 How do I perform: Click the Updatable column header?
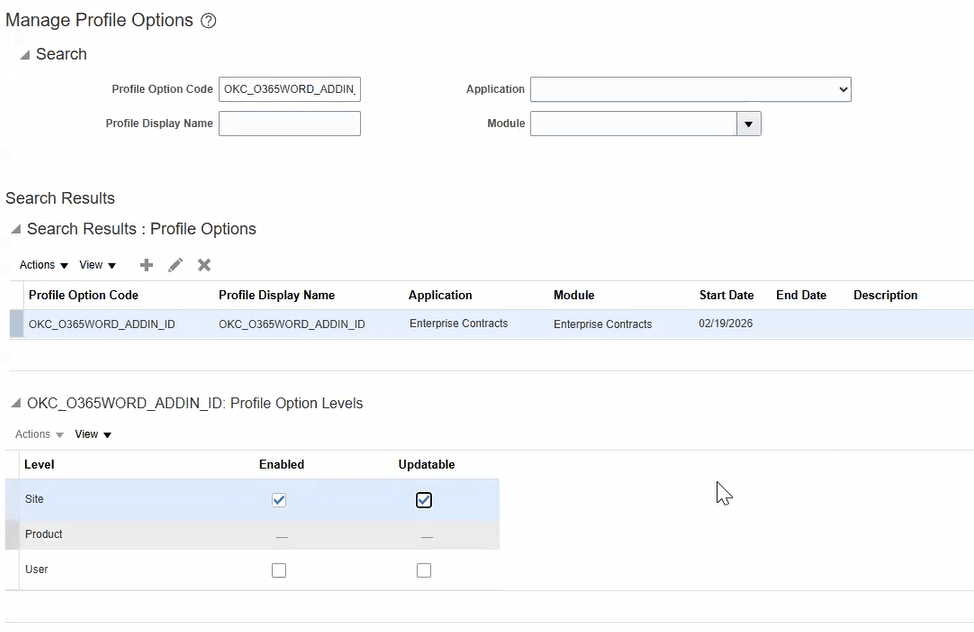(426, 465)
